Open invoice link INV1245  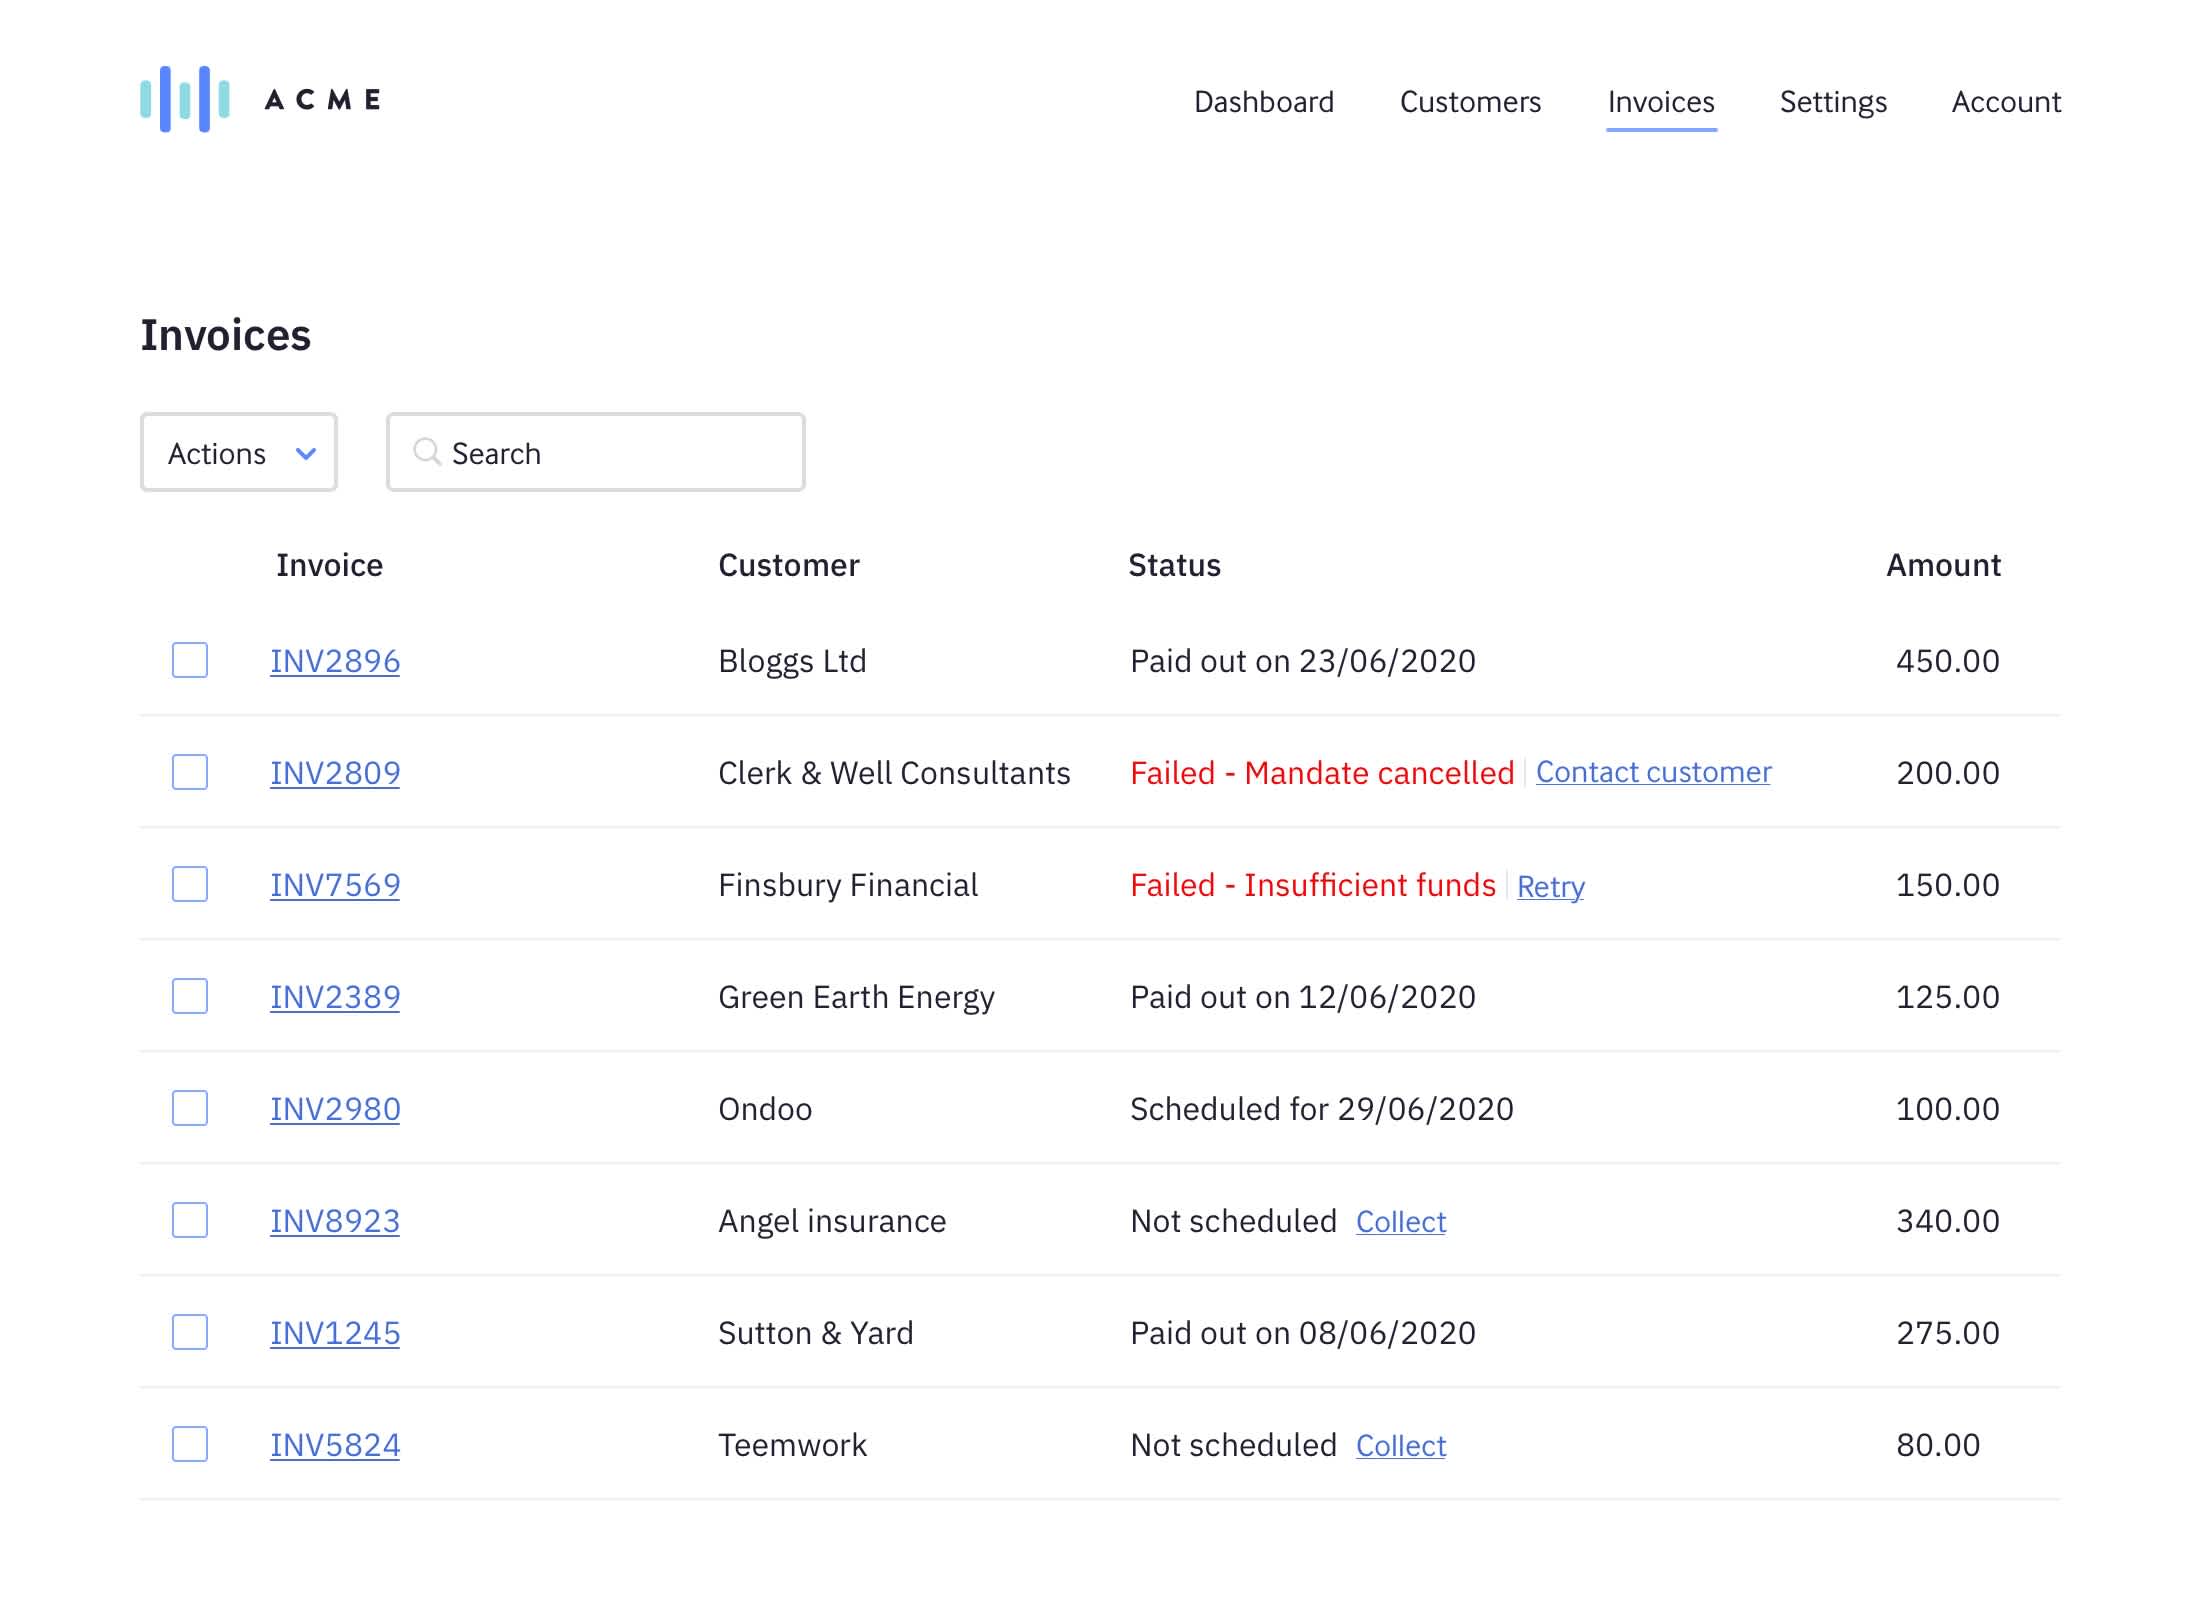335,1333
